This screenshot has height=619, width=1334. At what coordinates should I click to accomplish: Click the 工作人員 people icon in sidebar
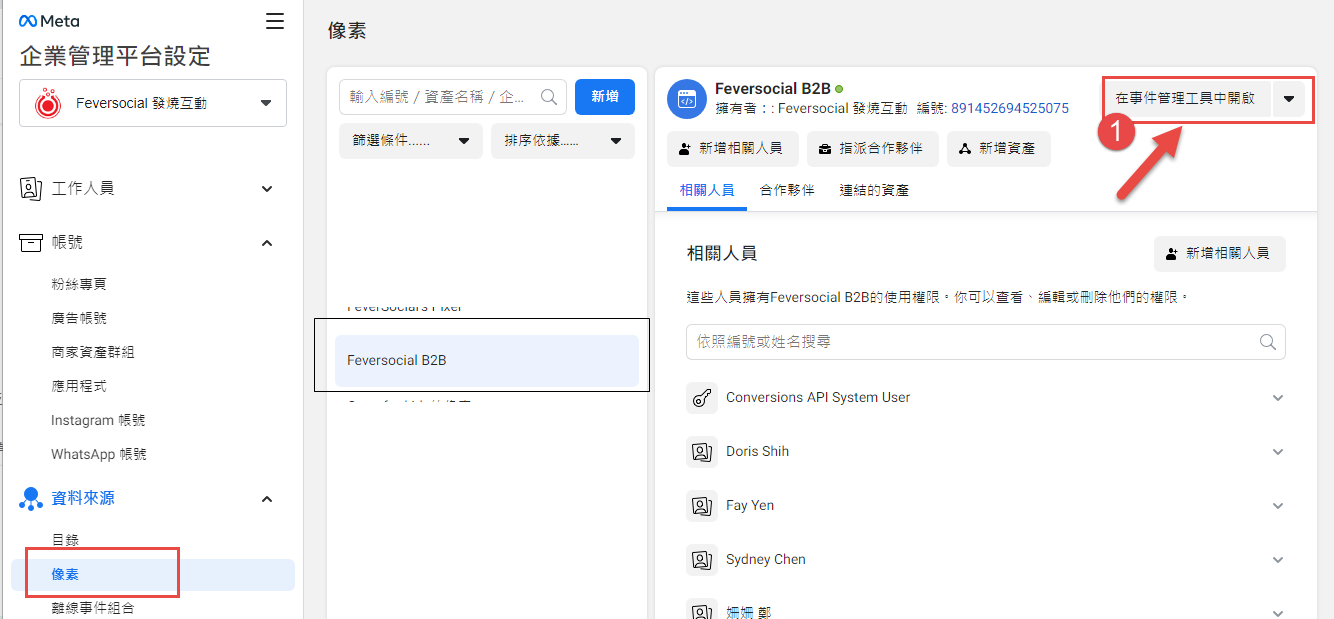click(28, 188)
